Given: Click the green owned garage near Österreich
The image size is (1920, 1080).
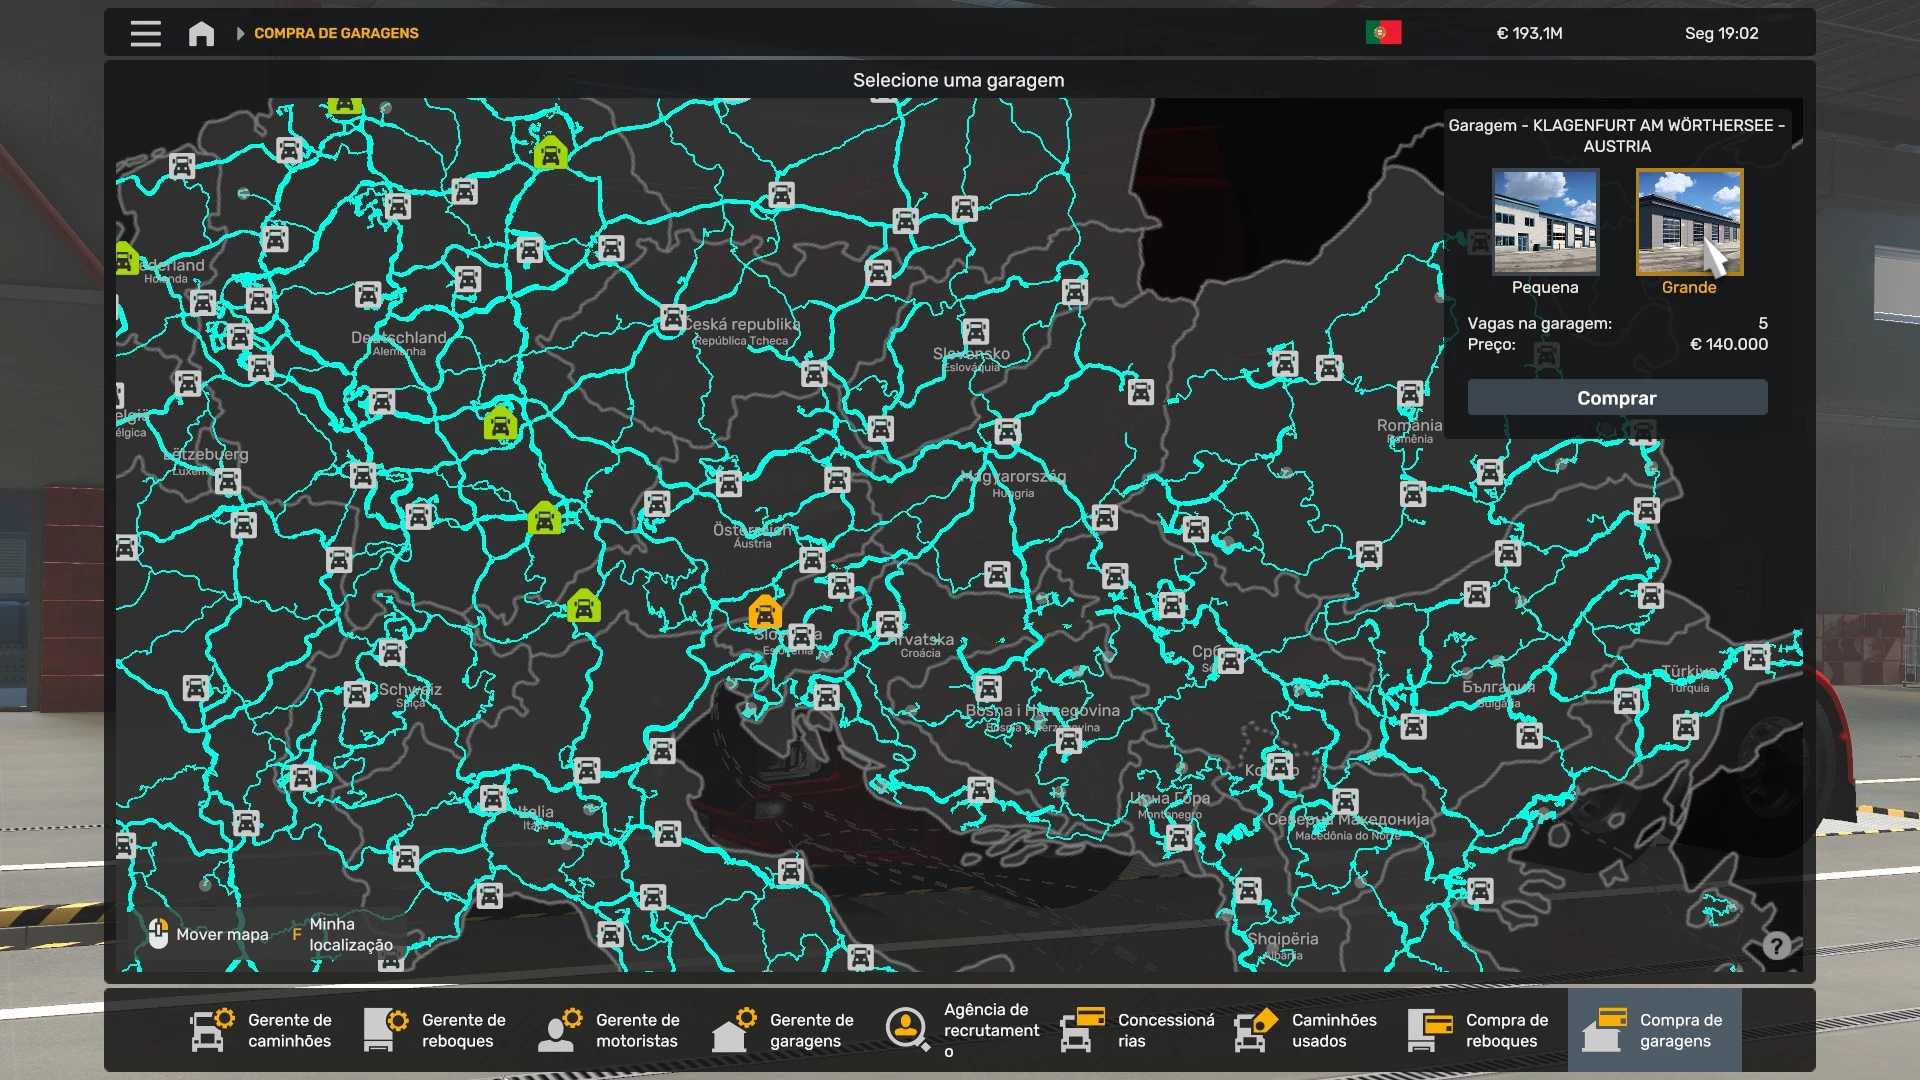Looking at the screenshot, I should tap(584, 606).
